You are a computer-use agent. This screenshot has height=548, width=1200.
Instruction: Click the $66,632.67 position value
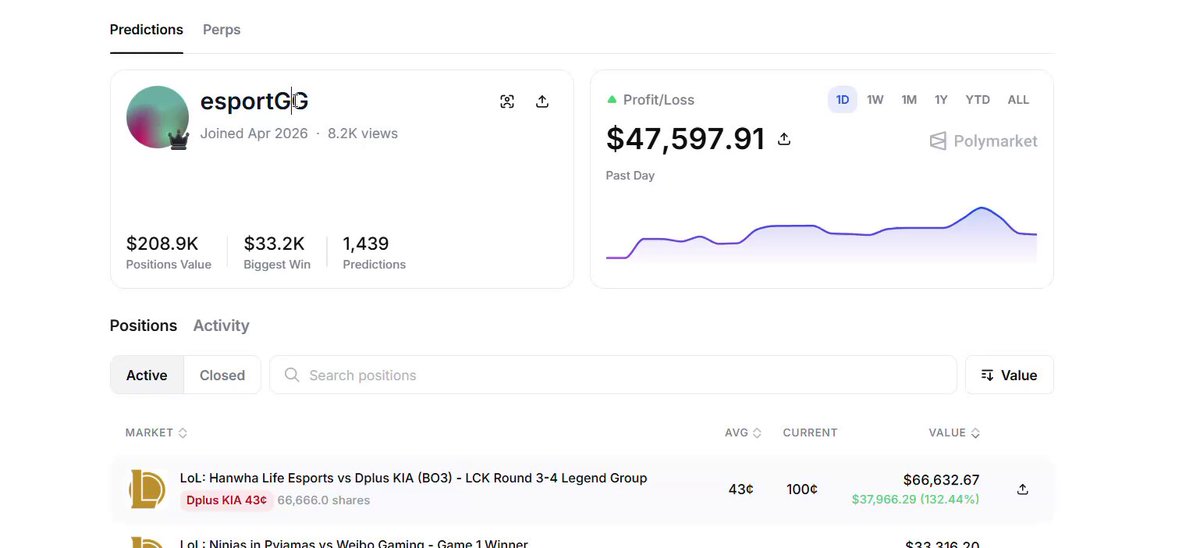point(941,480)
